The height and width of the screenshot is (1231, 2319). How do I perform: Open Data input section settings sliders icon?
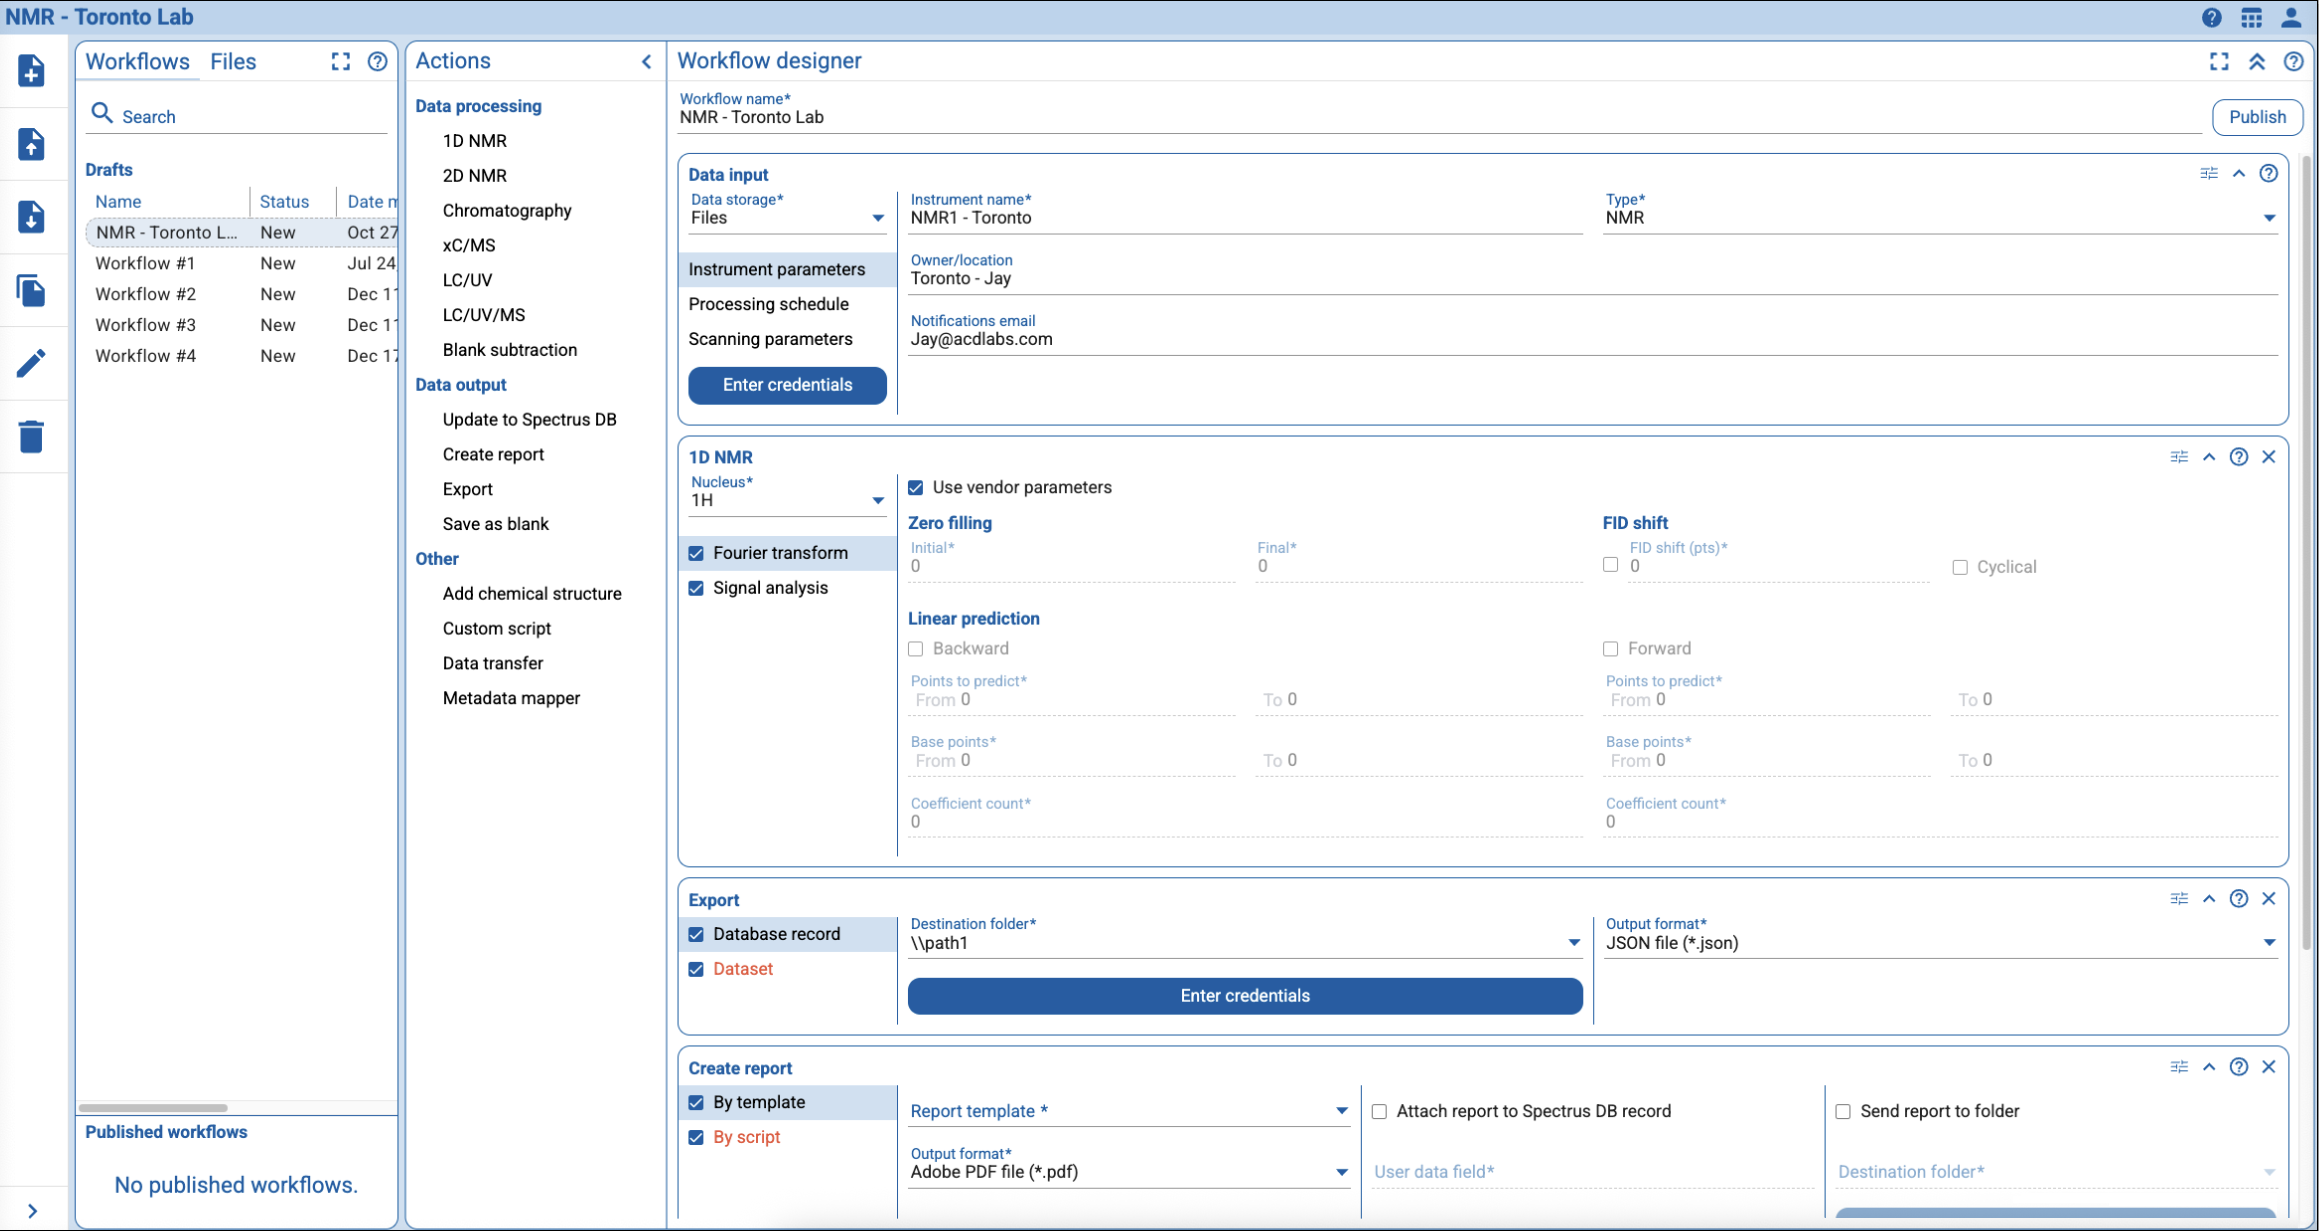coord(2209,173)
